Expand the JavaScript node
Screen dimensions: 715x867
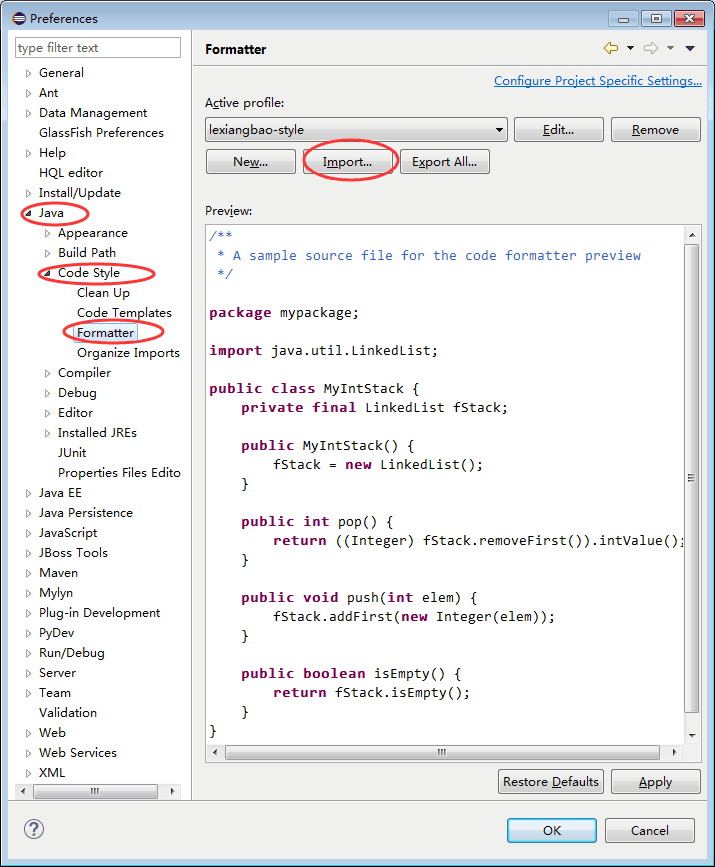pos(28,534)
